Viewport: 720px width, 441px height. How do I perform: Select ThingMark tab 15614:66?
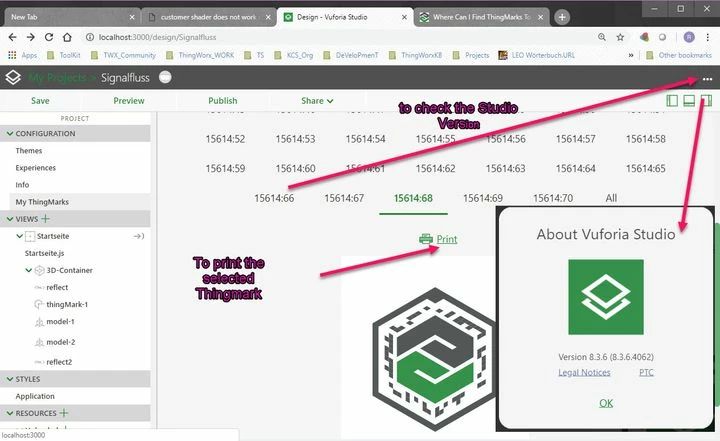(x=274, y=198)
